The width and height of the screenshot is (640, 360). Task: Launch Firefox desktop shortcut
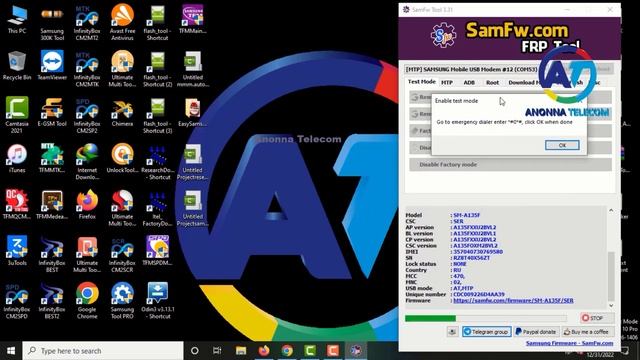coord(87,205)
